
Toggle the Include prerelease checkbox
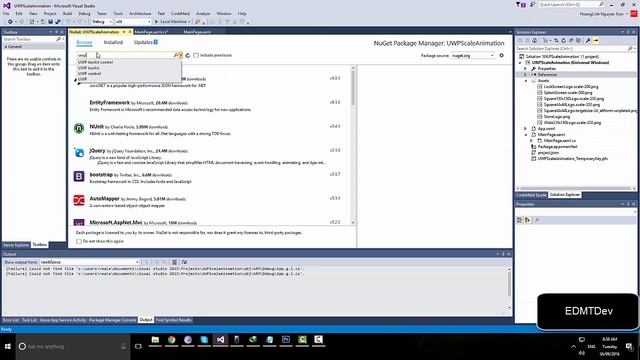click(196, 55)
